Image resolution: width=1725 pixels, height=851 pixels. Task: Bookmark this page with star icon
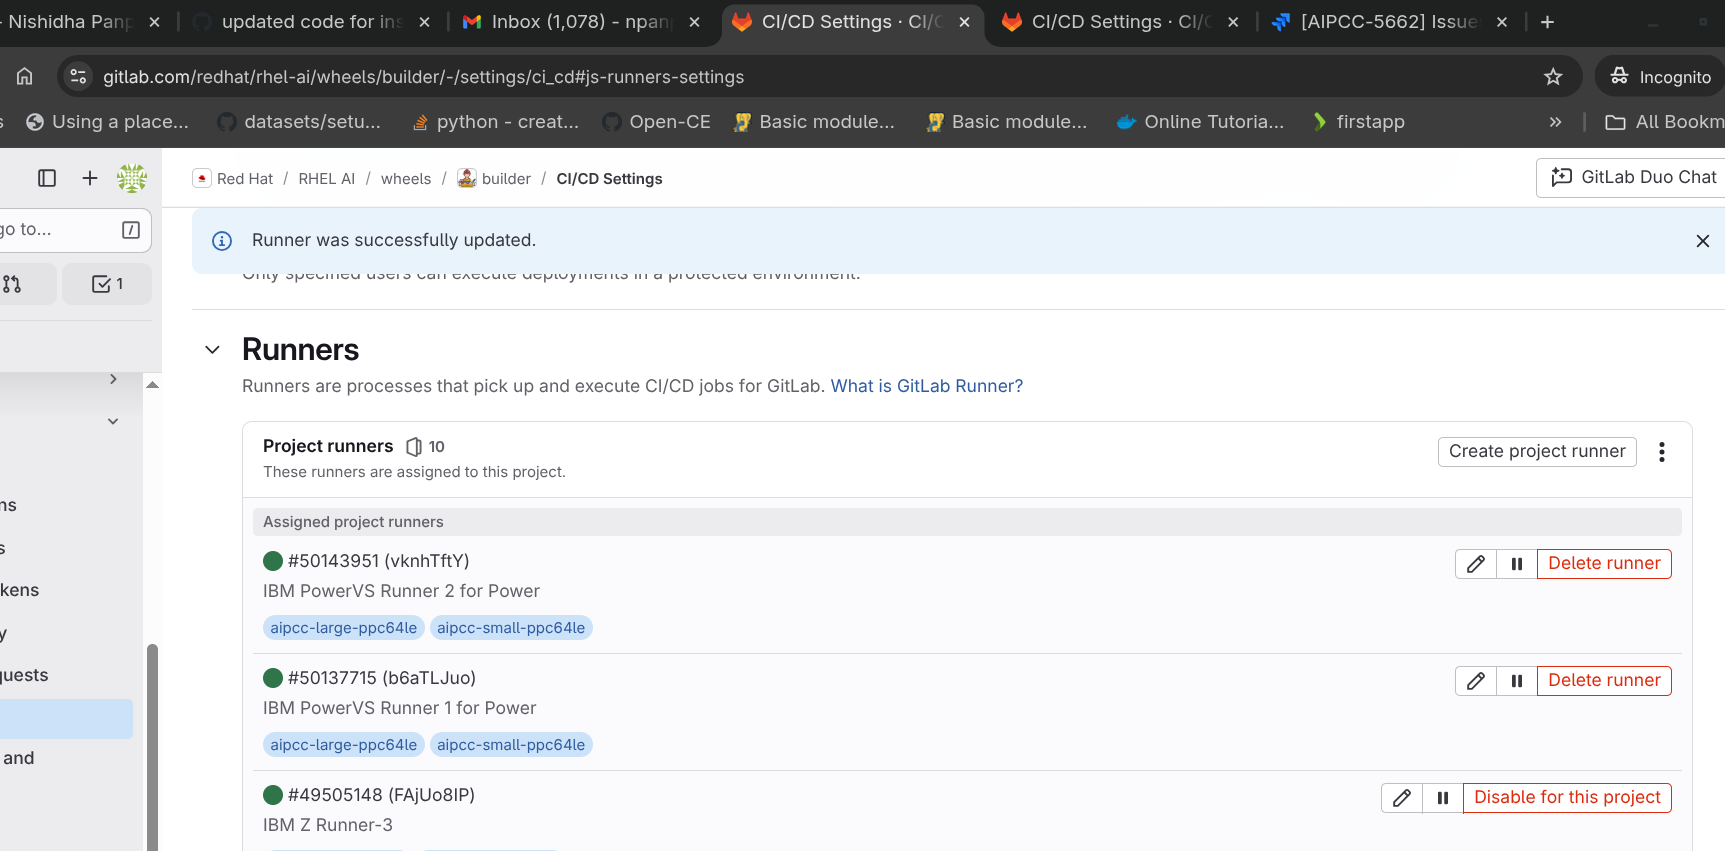click(x=1552, y=77)
